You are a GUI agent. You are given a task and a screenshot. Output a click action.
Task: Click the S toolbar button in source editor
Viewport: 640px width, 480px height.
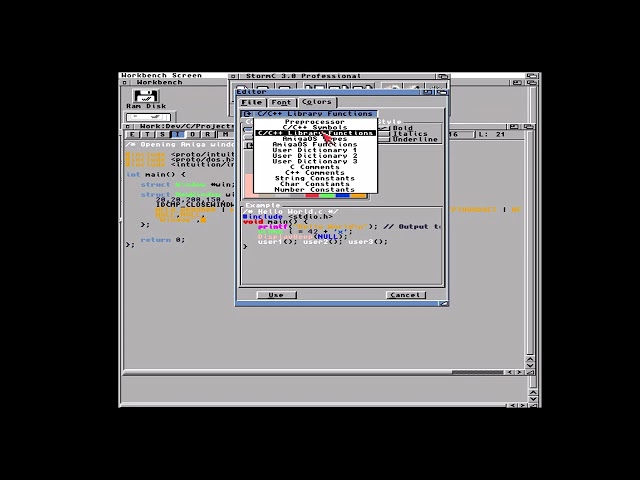click(x=162, y=134)
